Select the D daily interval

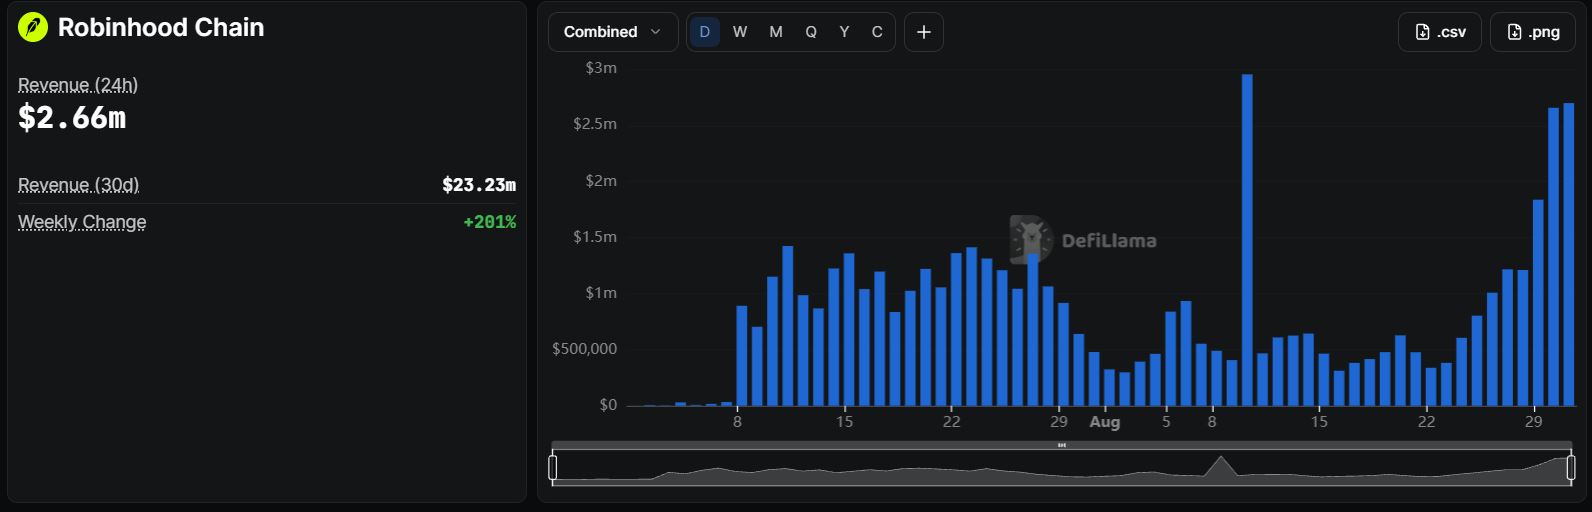[704, 32]
